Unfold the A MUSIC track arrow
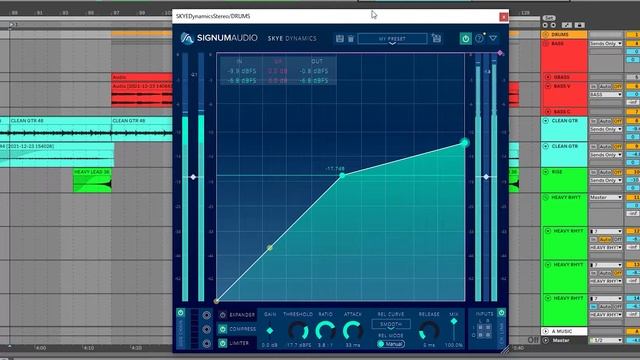 pos(546,331)
